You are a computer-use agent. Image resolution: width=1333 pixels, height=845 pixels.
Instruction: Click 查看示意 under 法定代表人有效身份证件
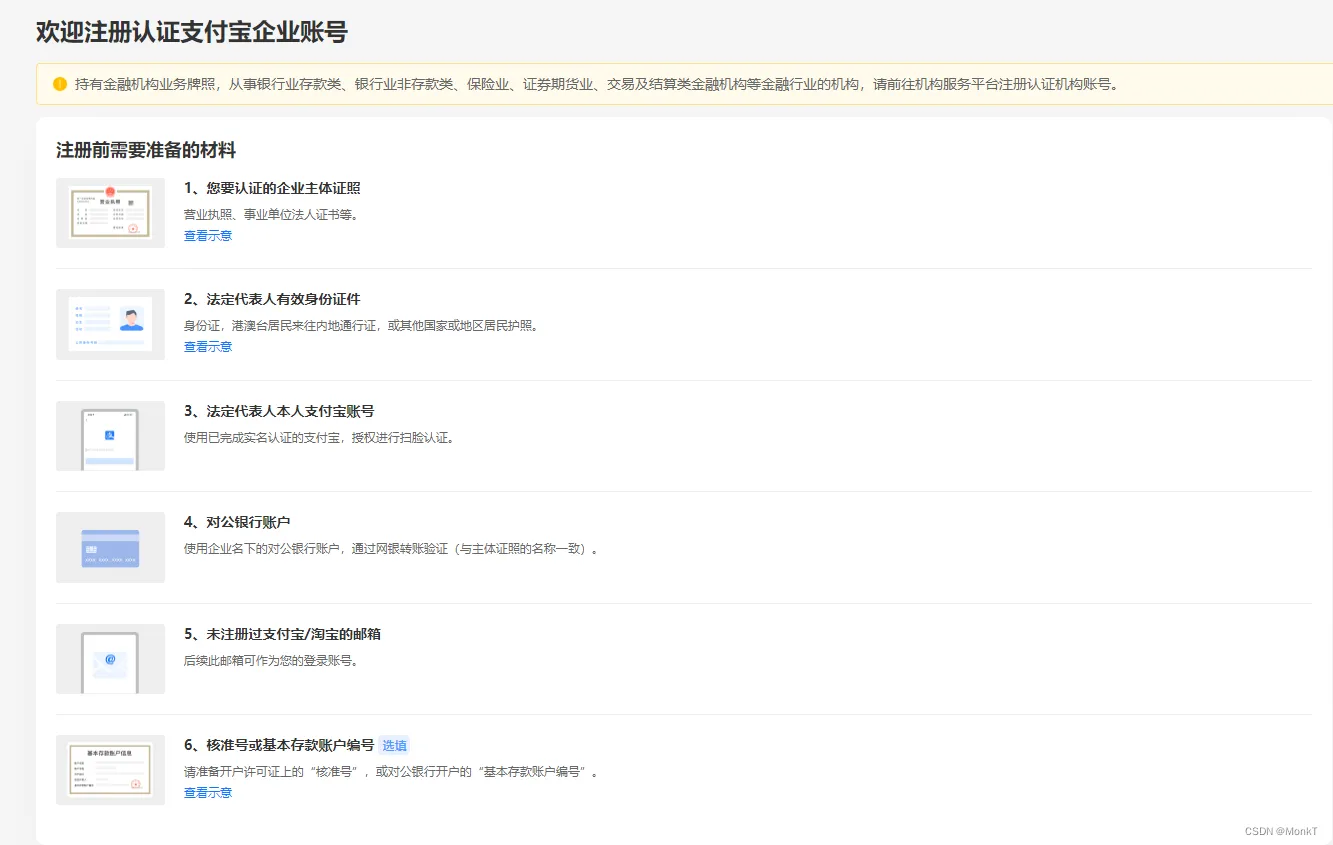[208, 347]
